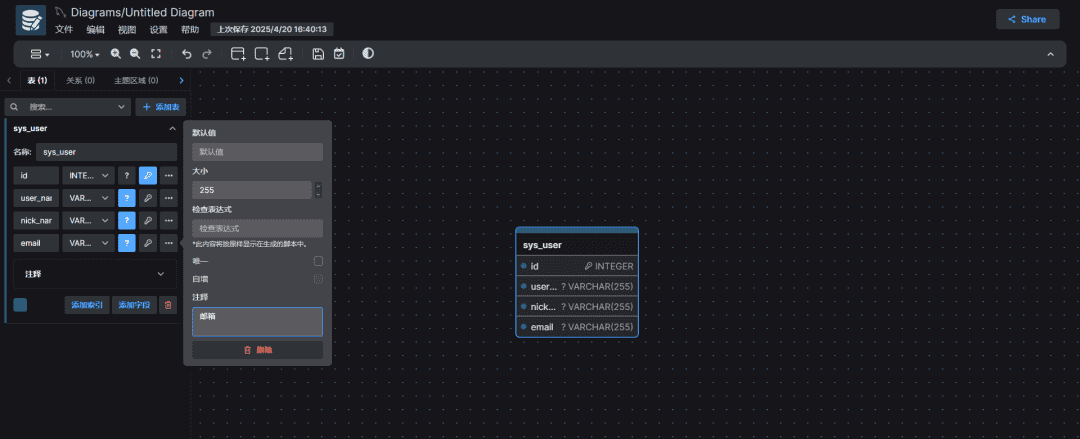Click the 默认值 default value input field
Screen dimensions: 1080x439
(257, 152)
